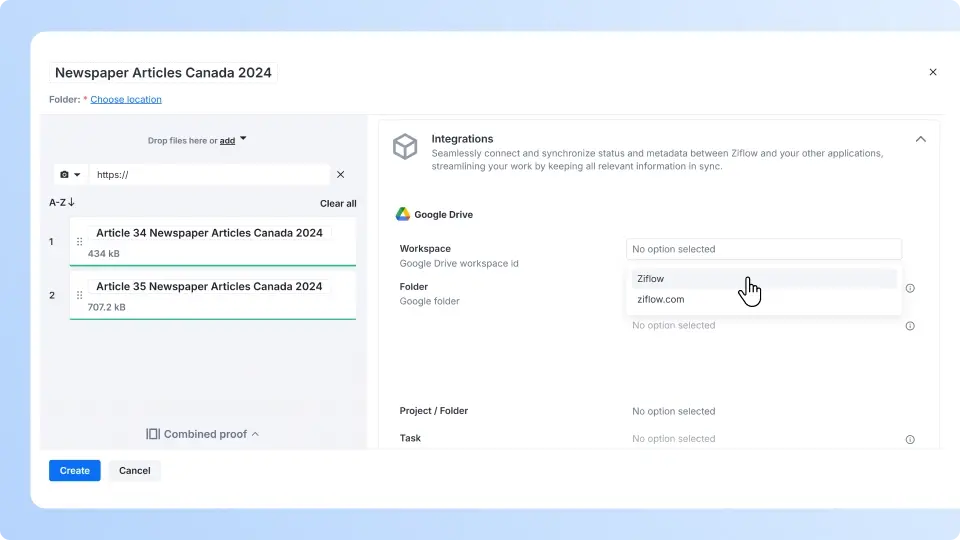This screenshot has width=960, height=540.
Task: Select Ziflow from workspace options
Action: 651,279
